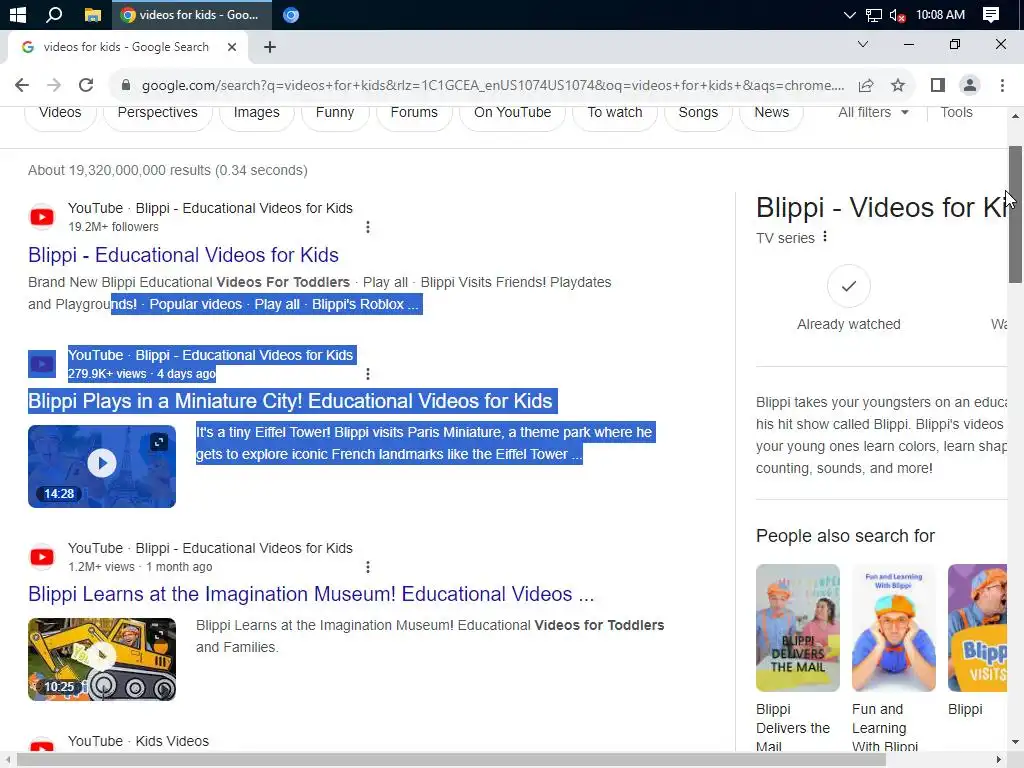Toggle the browser side panel
1024x768 pixels.
938,85
